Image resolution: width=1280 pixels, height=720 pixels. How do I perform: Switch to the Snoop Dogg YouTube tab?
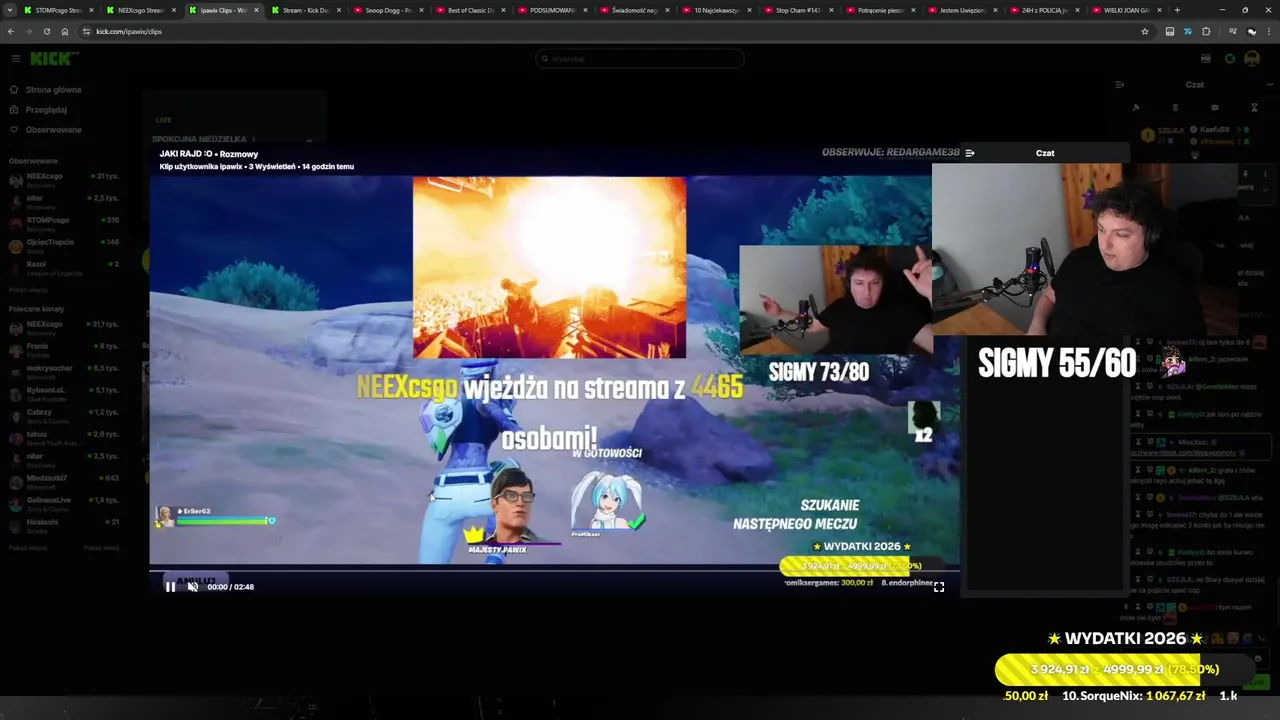(388, 10)
